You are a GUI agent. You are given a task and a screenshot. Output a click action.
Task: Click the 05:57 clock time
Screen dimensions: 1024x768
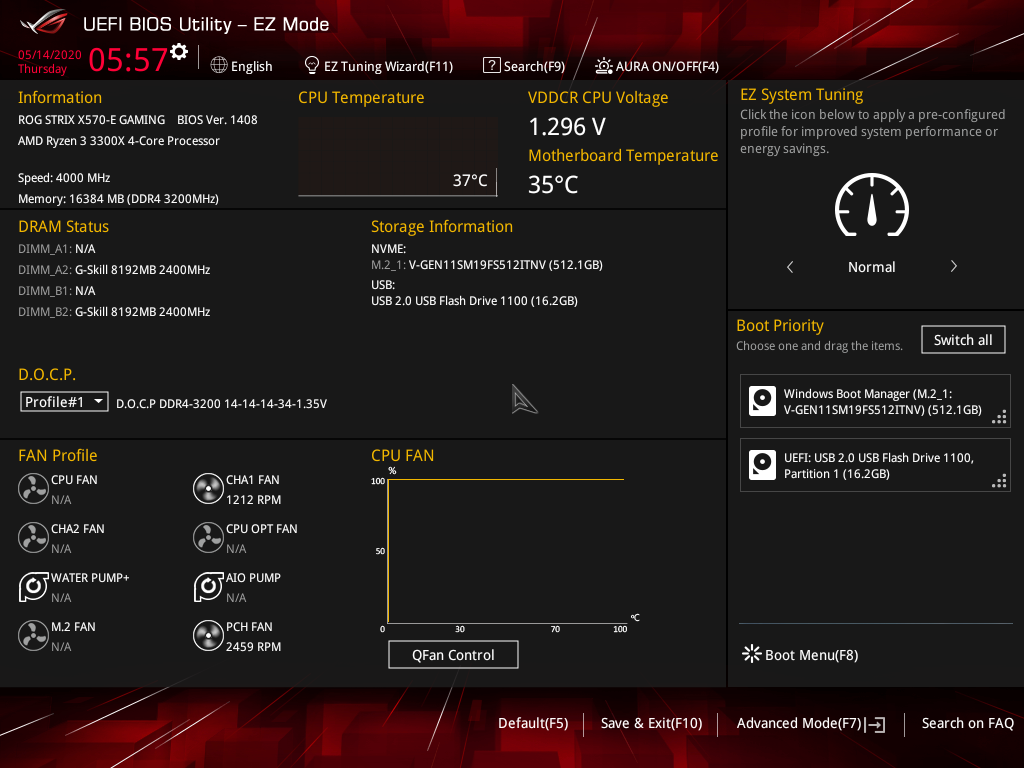pos(128,59)
